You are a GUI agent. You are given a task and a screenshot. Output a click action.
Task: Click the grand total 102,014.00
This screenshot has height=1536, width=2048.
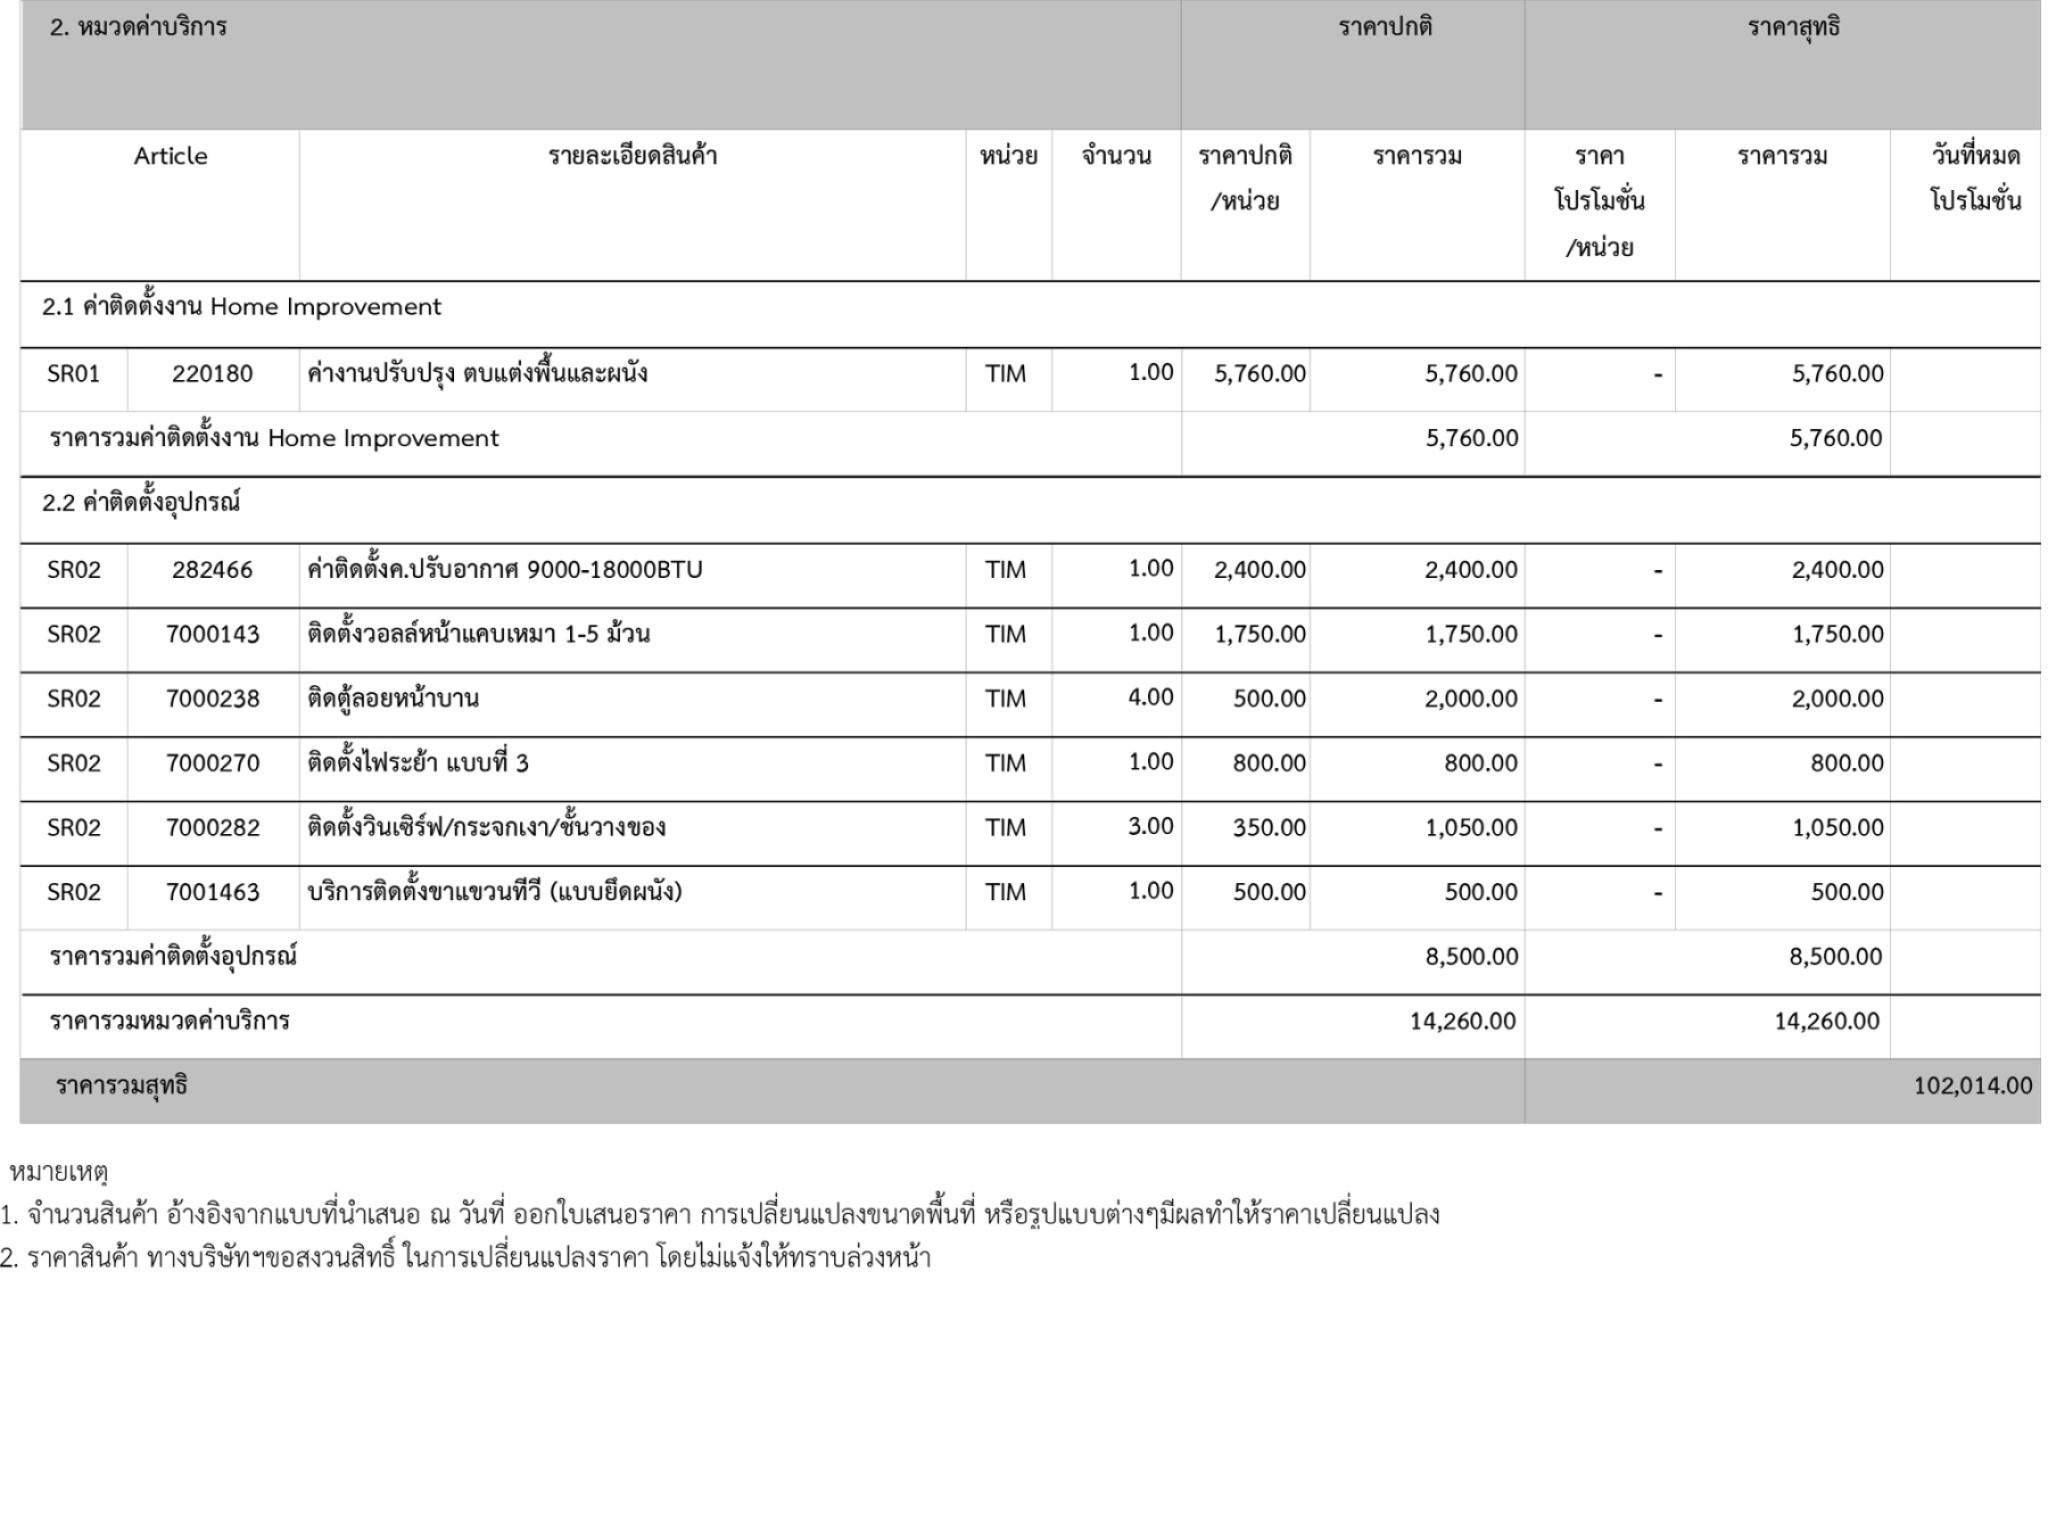(1972, 1086)
